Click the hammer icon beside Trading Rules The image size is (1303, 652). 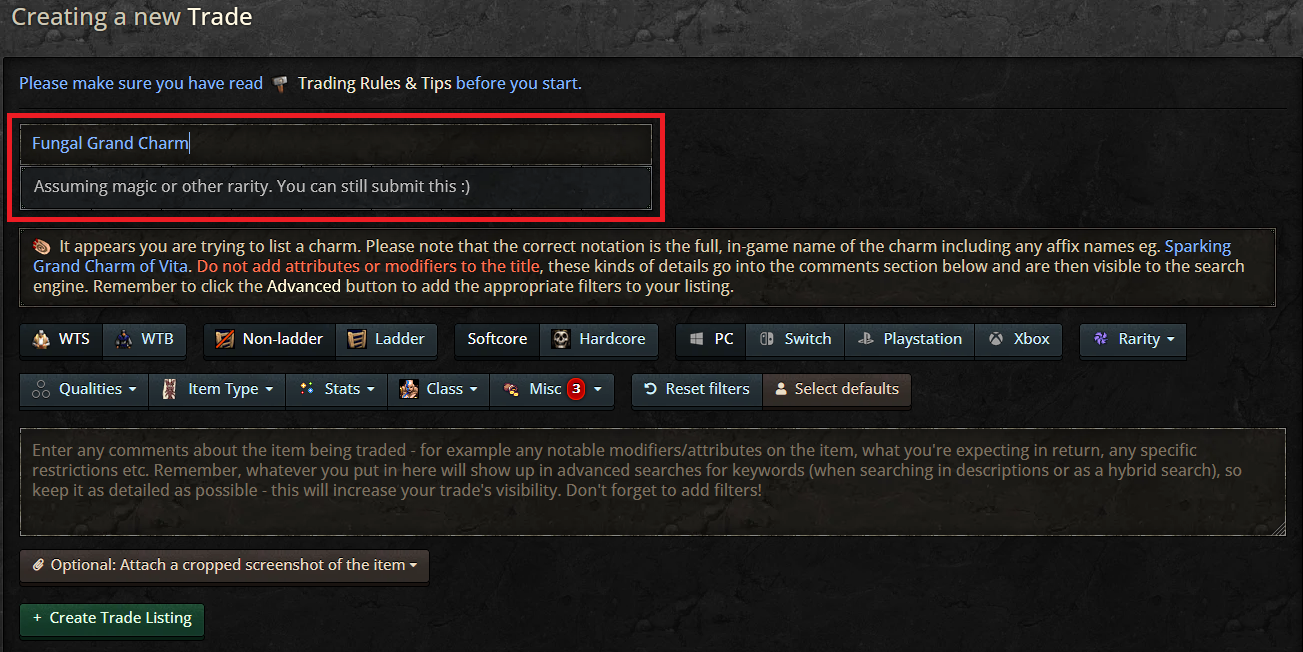[279, 84]
